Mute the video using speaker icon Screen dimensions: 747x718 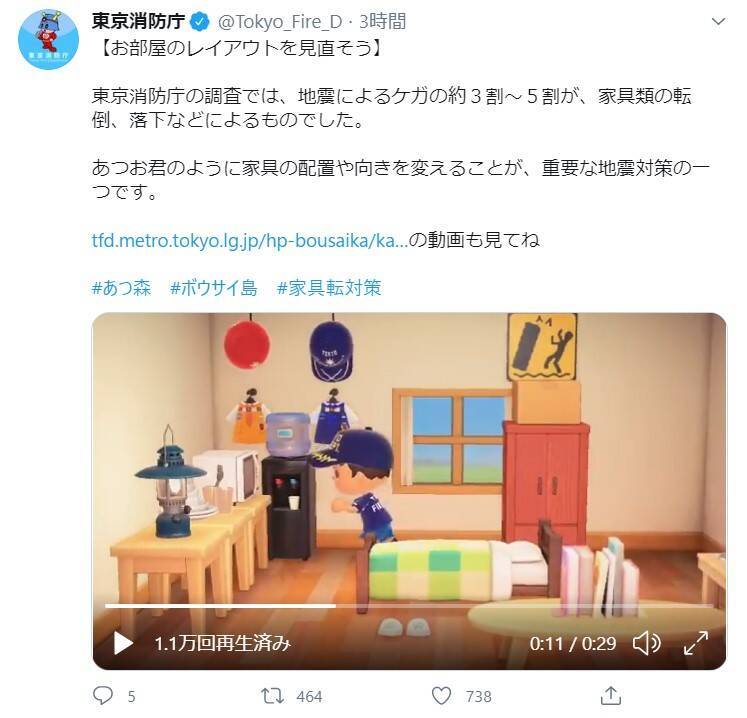click(646, 643)
